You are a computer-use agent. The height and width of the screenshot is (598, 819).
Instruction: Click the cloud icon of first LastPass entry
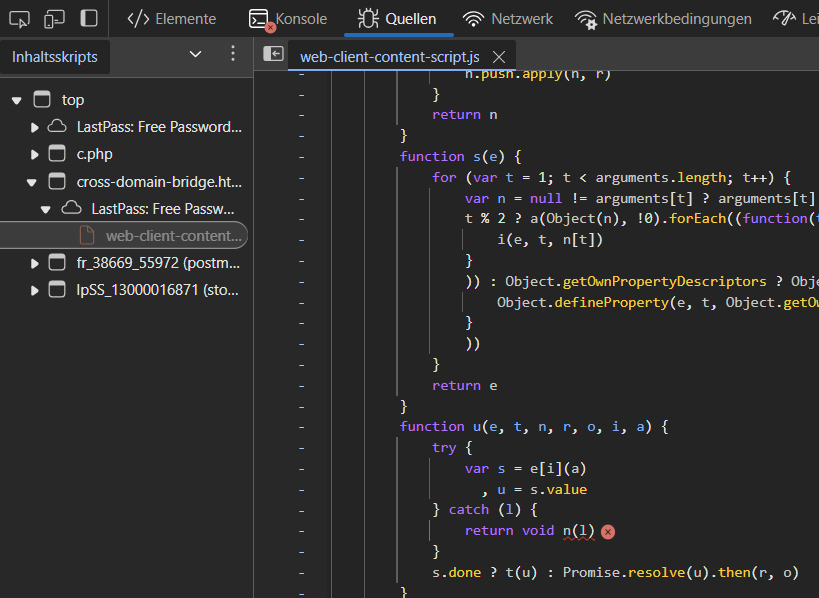tap(57, 126)
